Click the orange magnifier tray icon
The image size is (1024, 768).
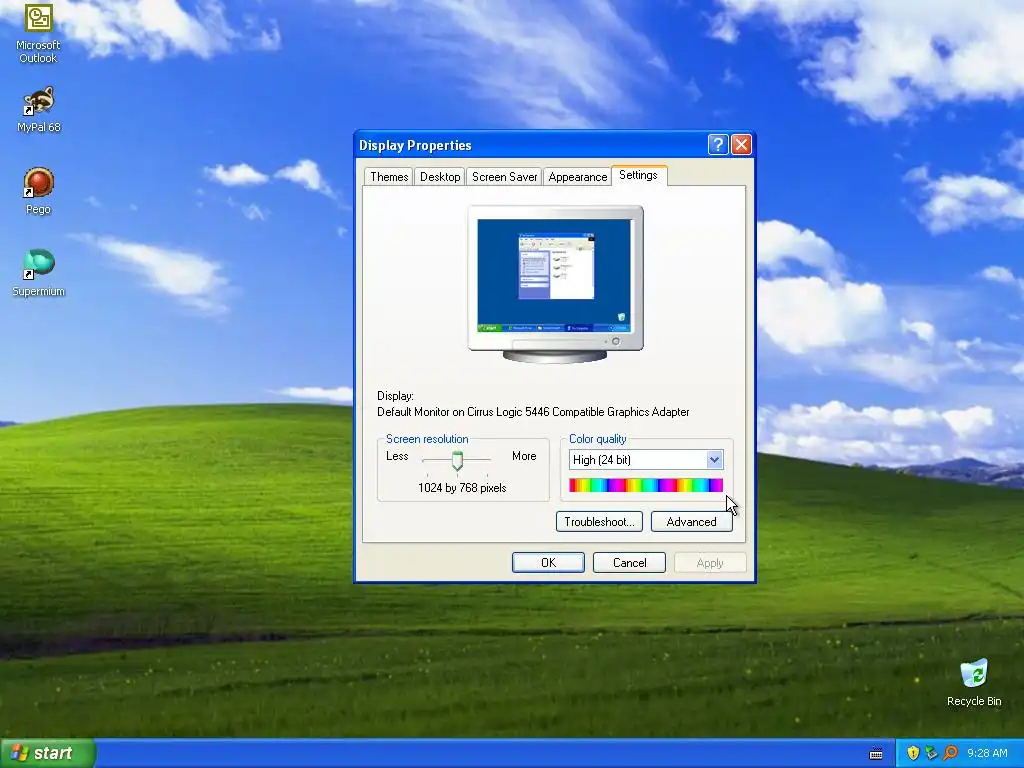tap(950, 753)
